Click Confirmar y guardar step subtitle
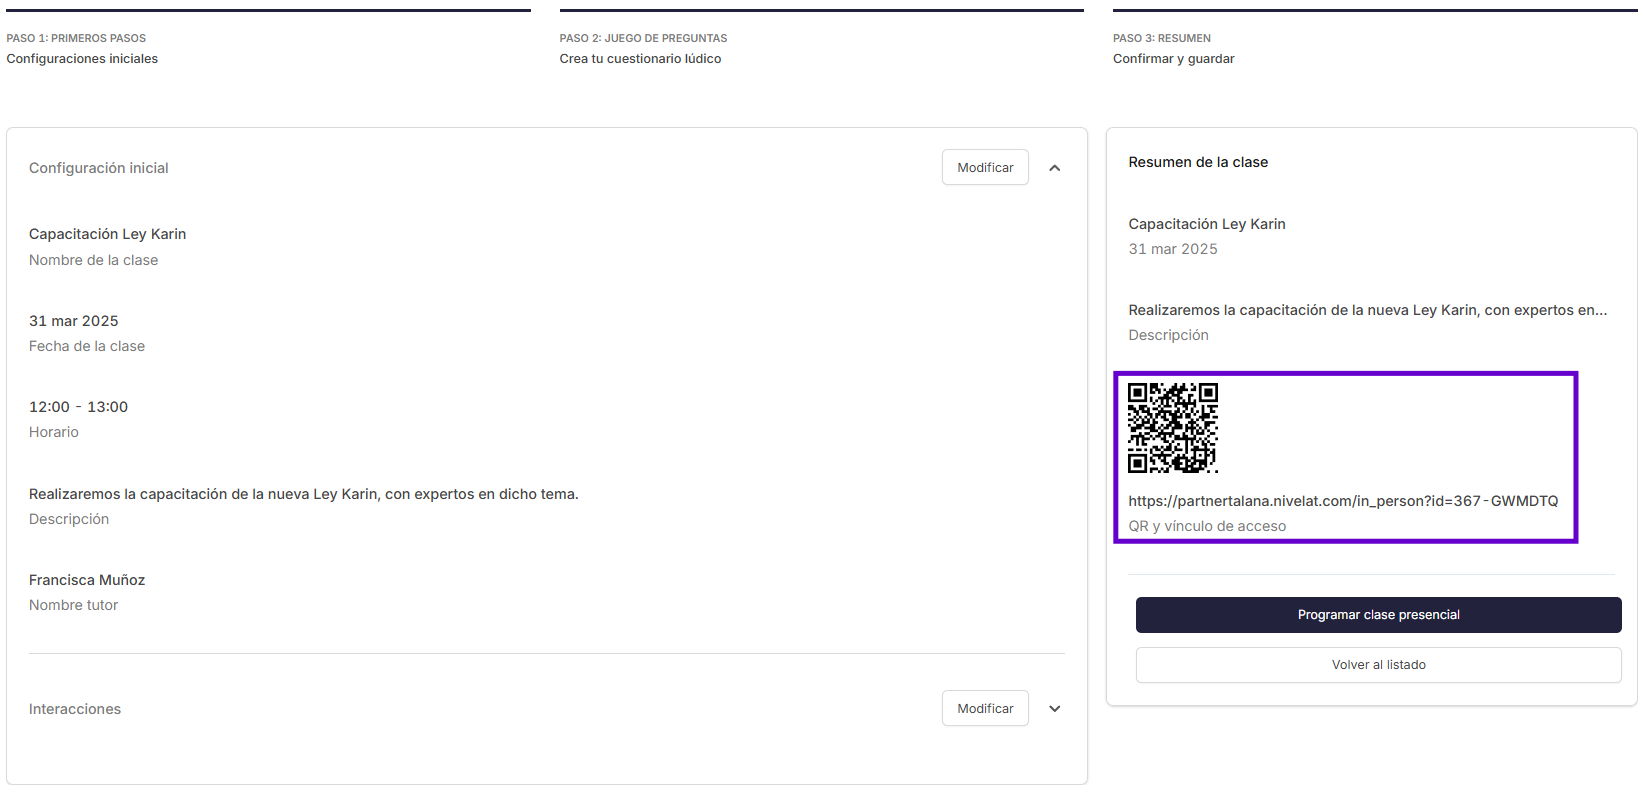 tap(1173, 59)
